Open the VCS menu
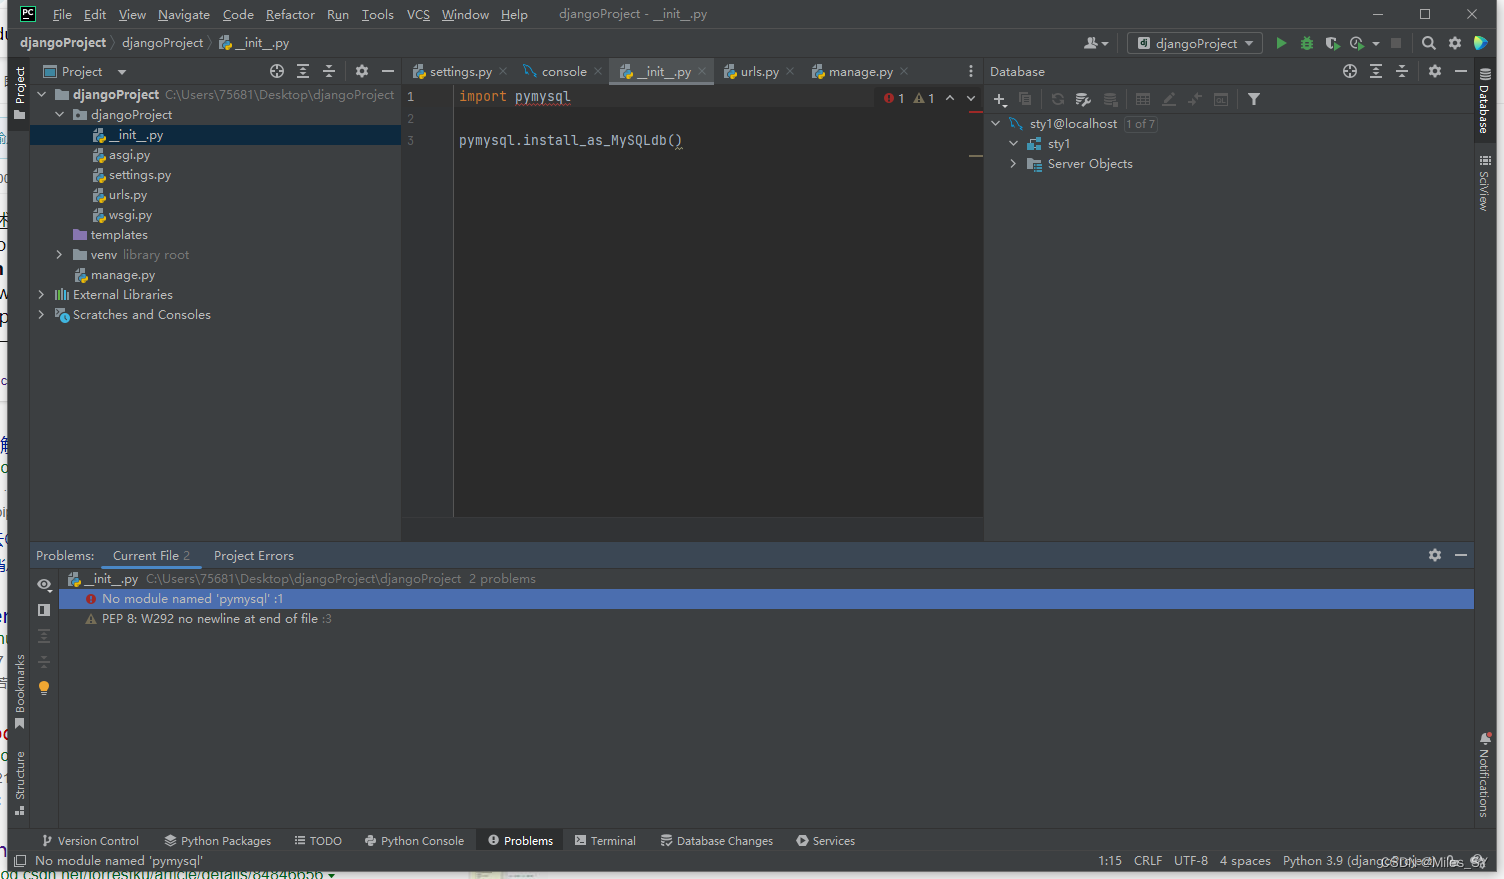The height and width of the screenshot is (879, 1504). (x=418, y=14)
